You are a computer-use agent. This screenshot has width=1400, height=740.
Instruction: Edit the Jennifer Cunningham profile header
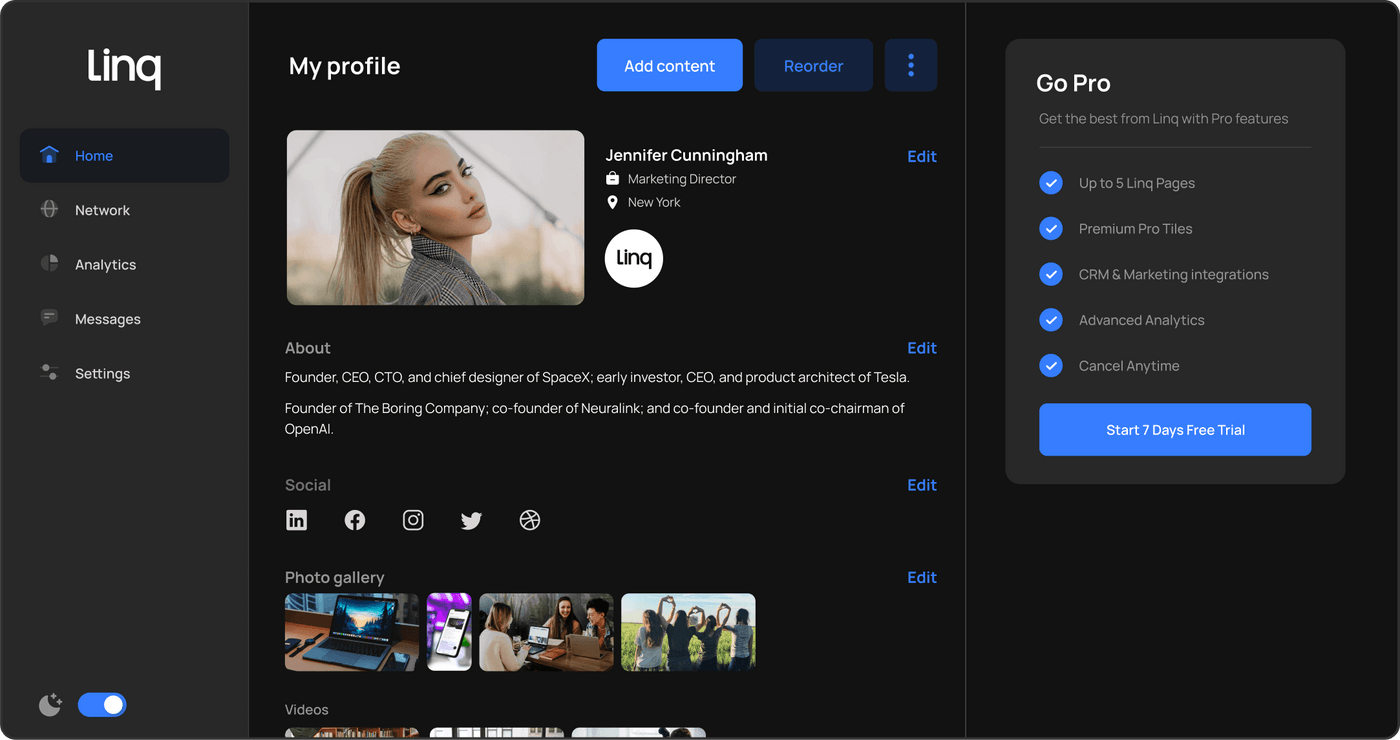click(922, 156)
